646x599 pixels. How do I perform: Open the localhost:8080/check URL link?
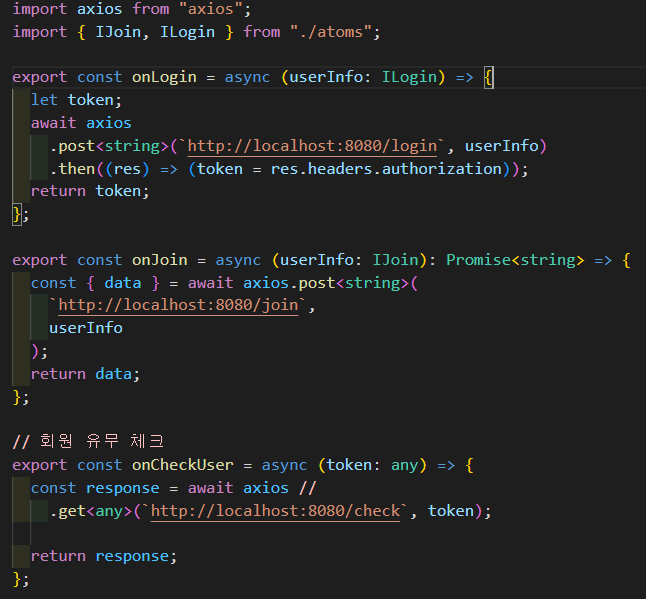(275, 511)
